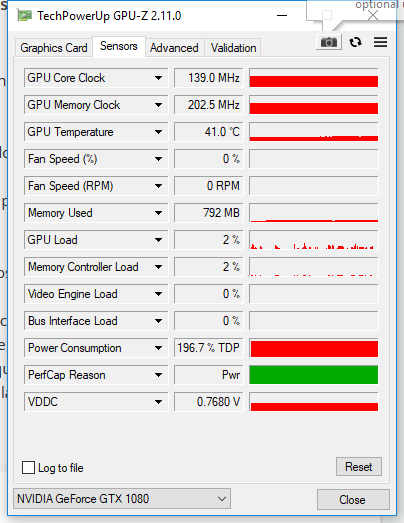Image resolution: width=404 pixels, height=523 pixels.
Task: Go to the Validation tab
Action: tap(233, 48)
